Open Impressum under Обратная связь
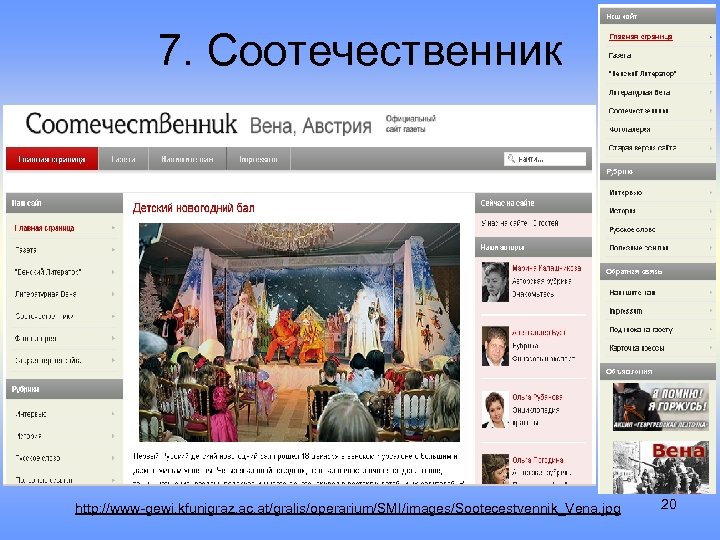Image resolution: width=720 pixels, height=540 pixels. click(625, 311)
